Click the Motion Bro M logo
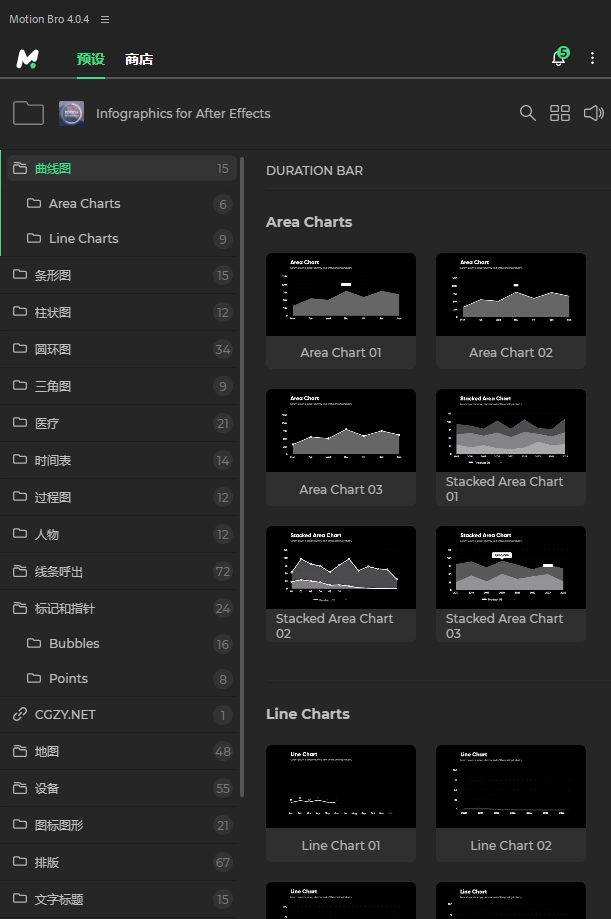The image size is (611, 919). tap(28, 59)
